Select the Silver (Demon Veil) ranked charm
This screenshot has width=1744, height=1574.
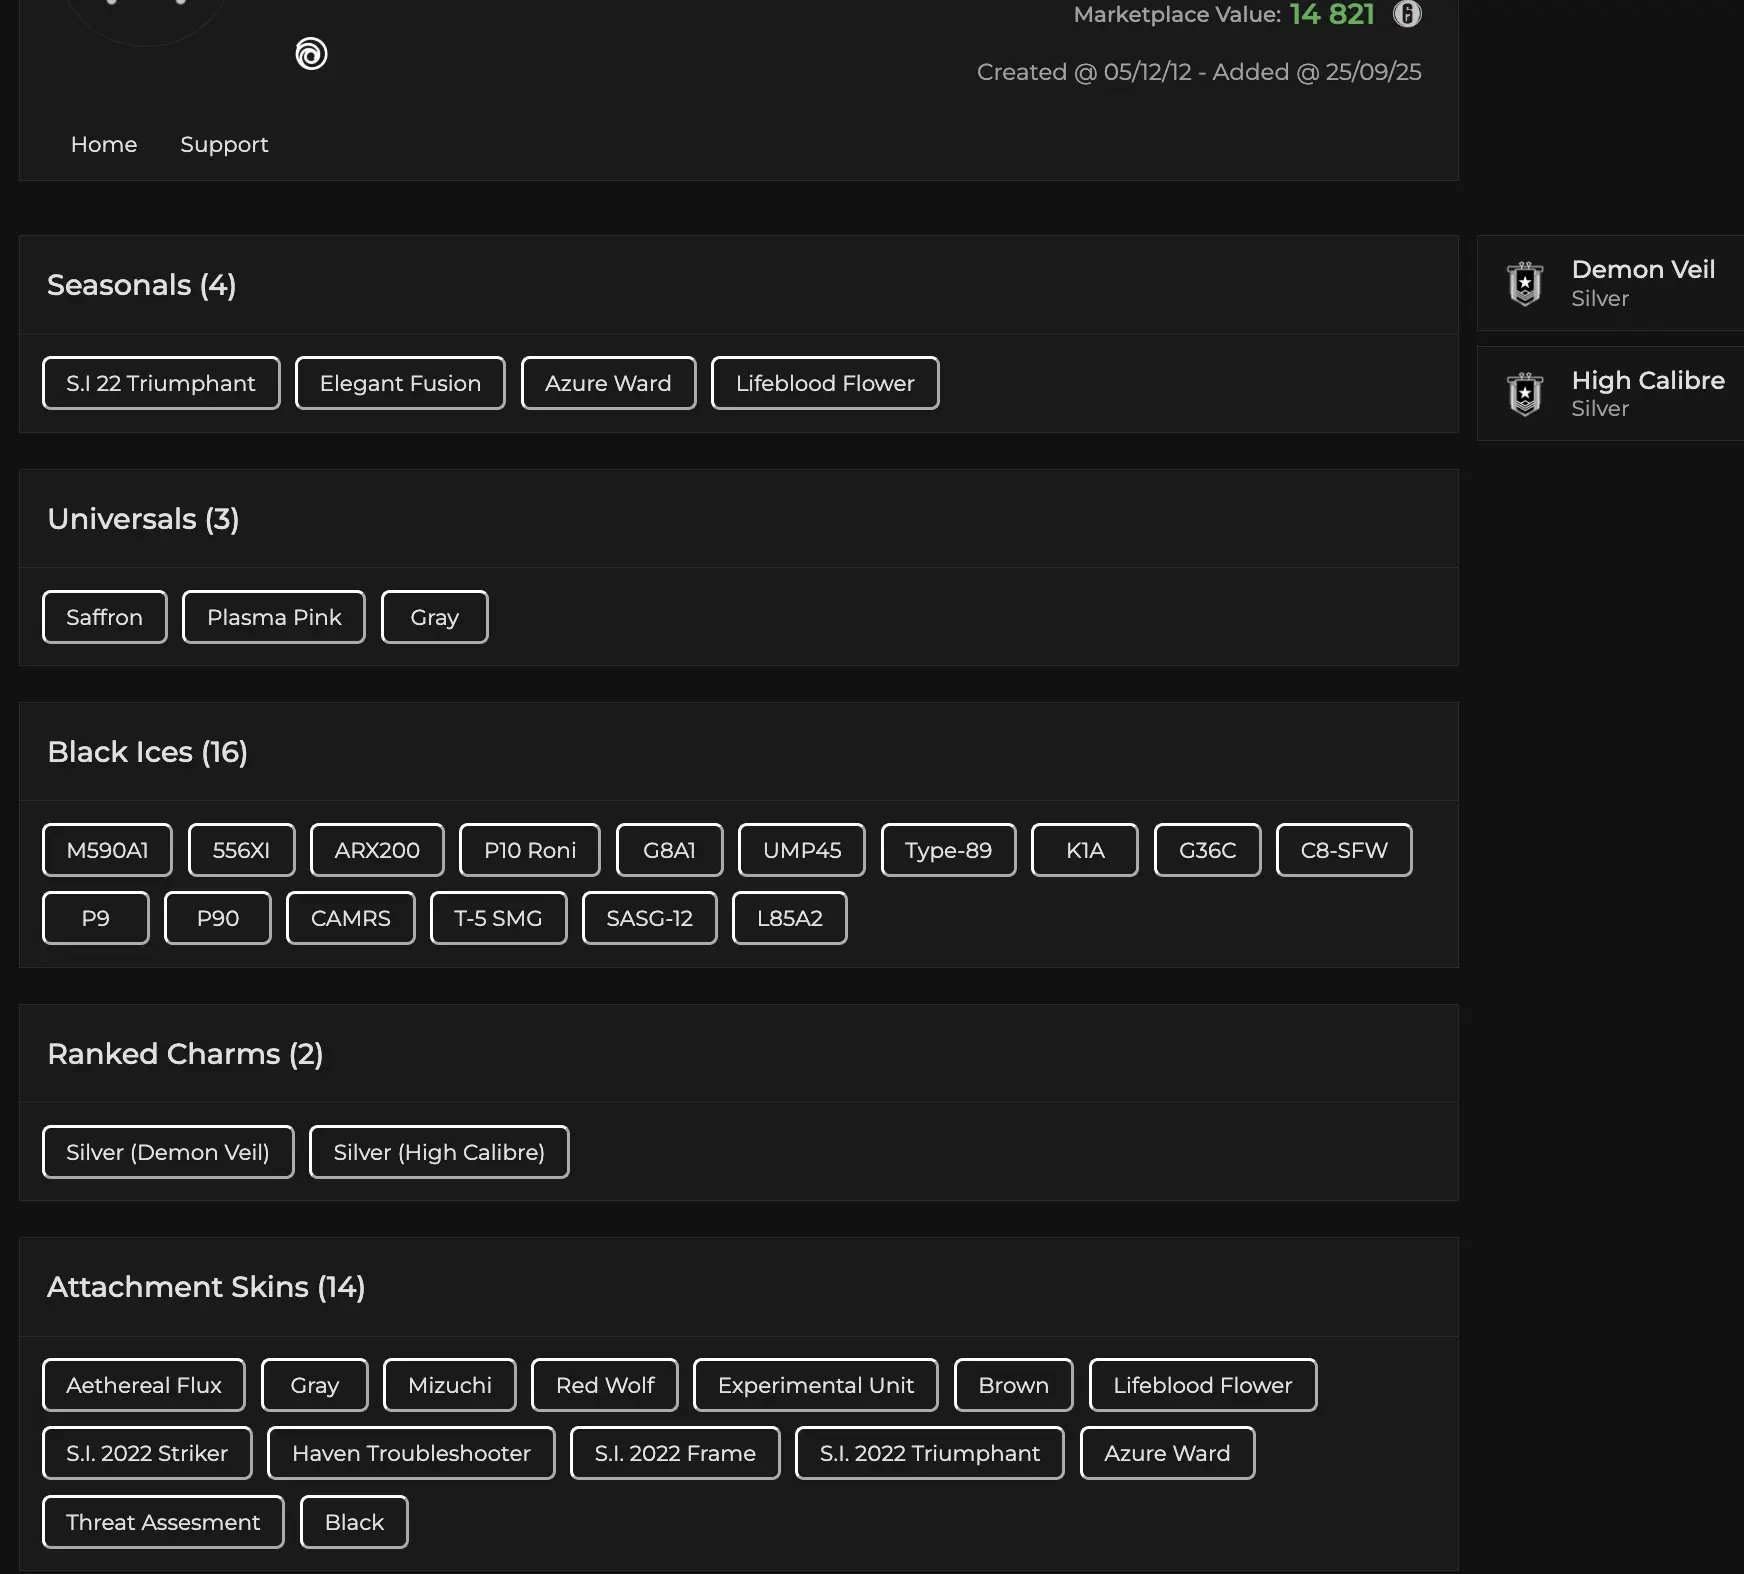pyautogui.click(x=168, y=1153)
